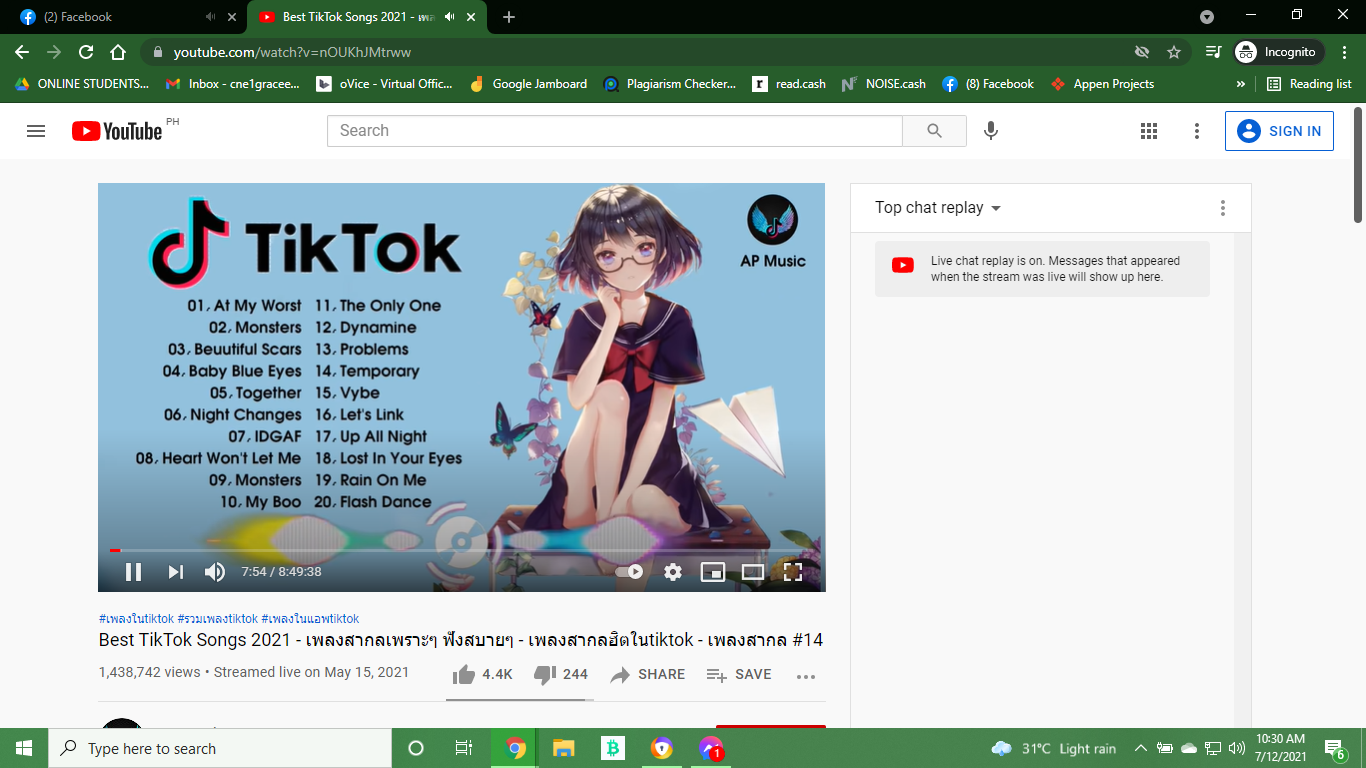Open the Incognito profile chip
The height and width of the screenshot is (768, 1366).
1280,52
